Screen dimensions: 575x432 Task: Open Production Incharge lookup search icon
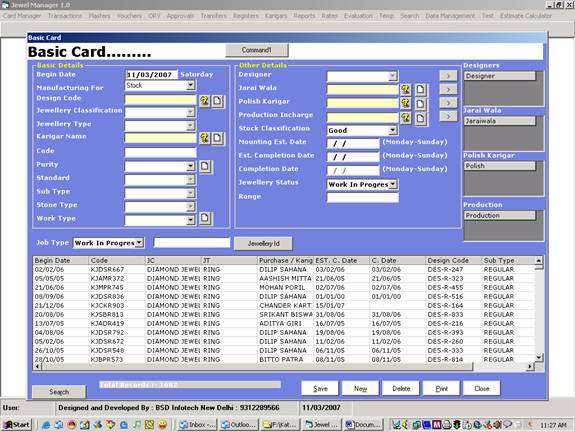tap(406, 118)
